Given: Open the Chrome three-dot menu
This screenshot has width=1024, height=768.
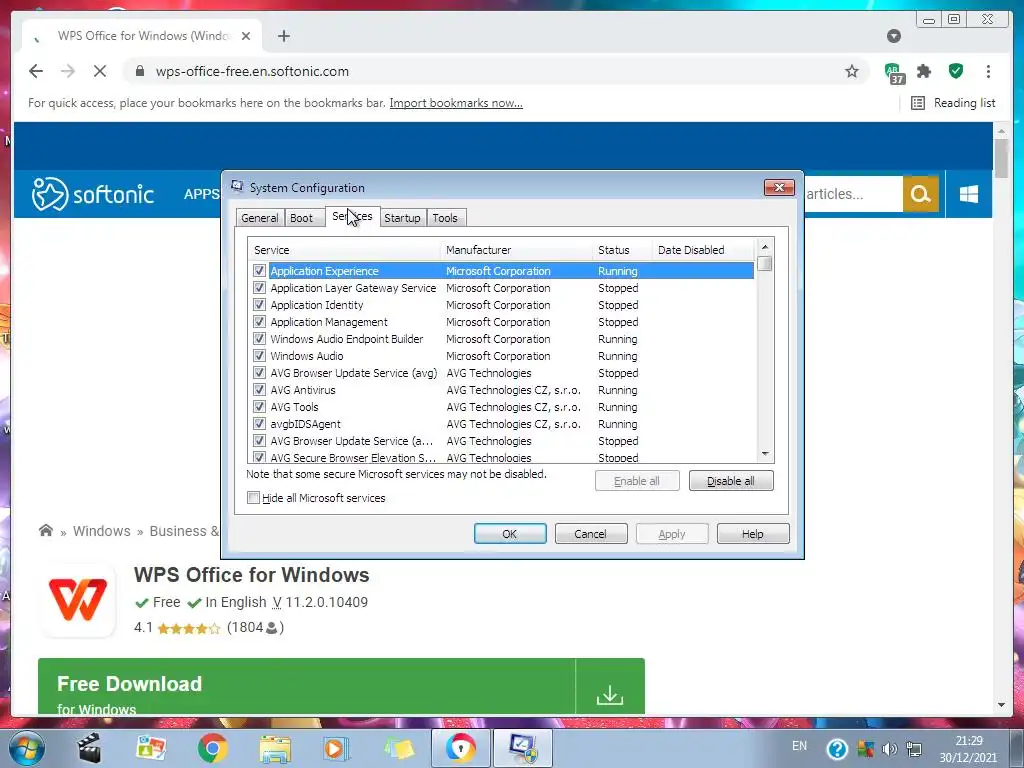Looking at the screenshot, I should pyautogui.click(x=988, y=71).
